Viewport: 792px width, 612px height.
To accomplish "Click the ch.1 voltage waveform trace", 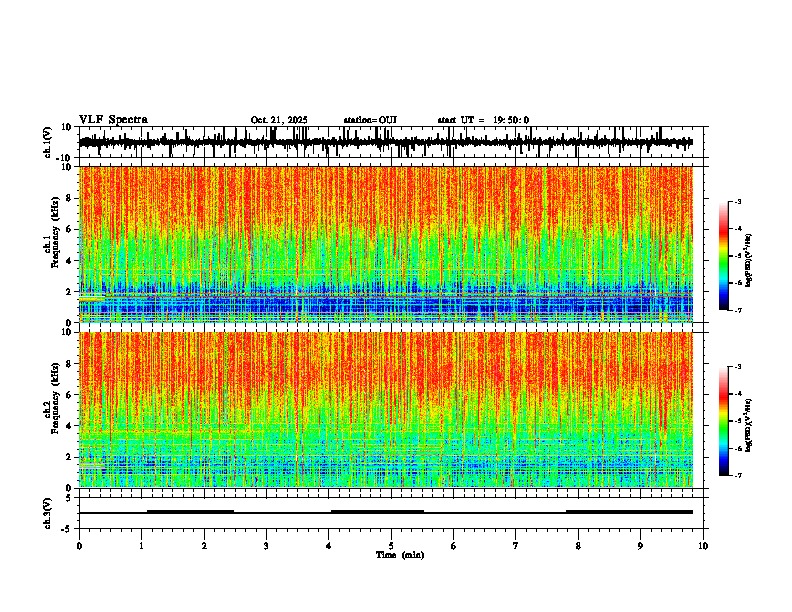I will [x=385, y=142].
